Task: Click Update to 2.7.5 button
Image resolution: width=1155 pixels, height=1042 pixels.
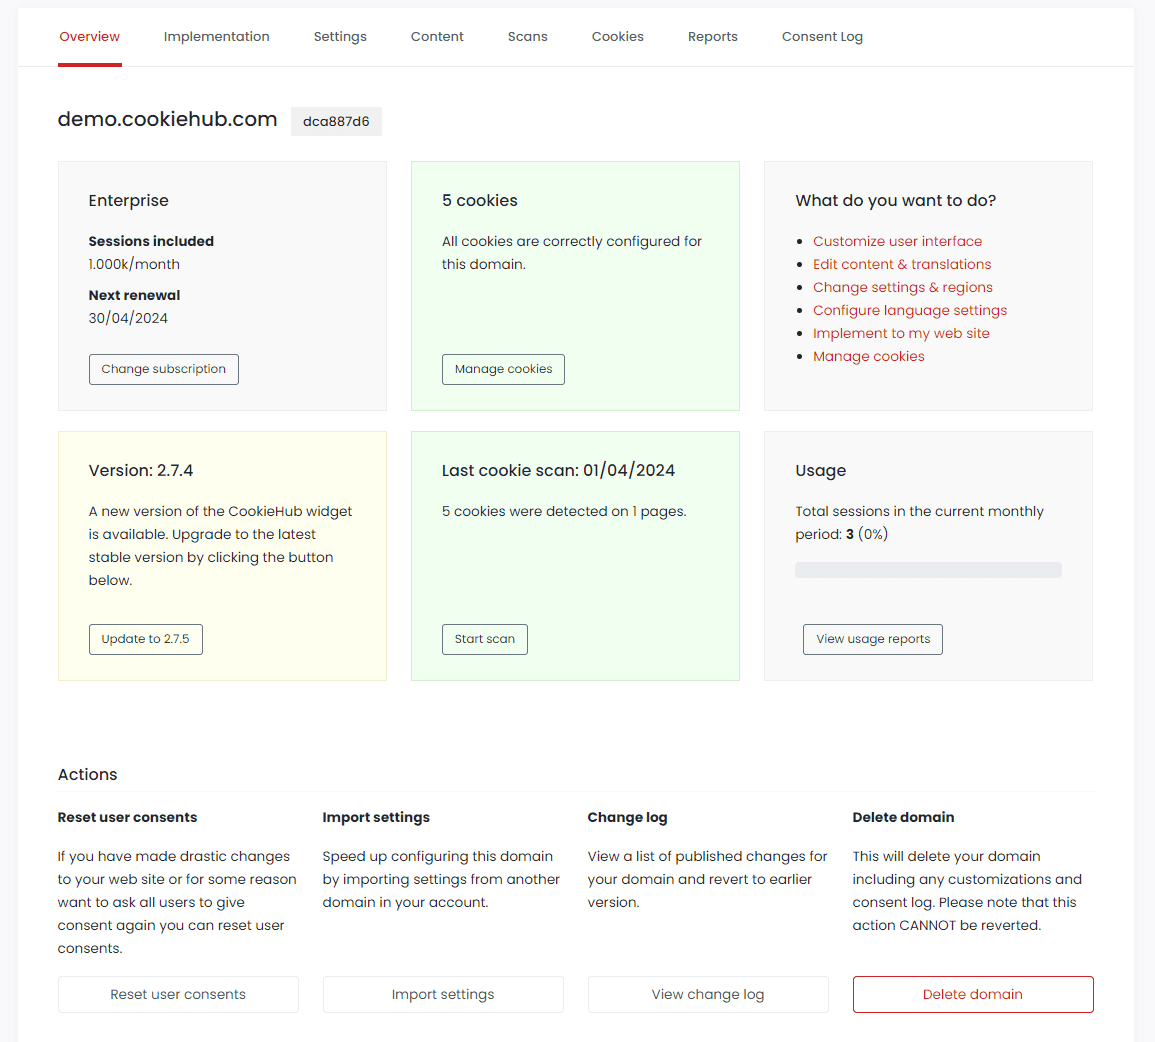Action: (145, 639)
